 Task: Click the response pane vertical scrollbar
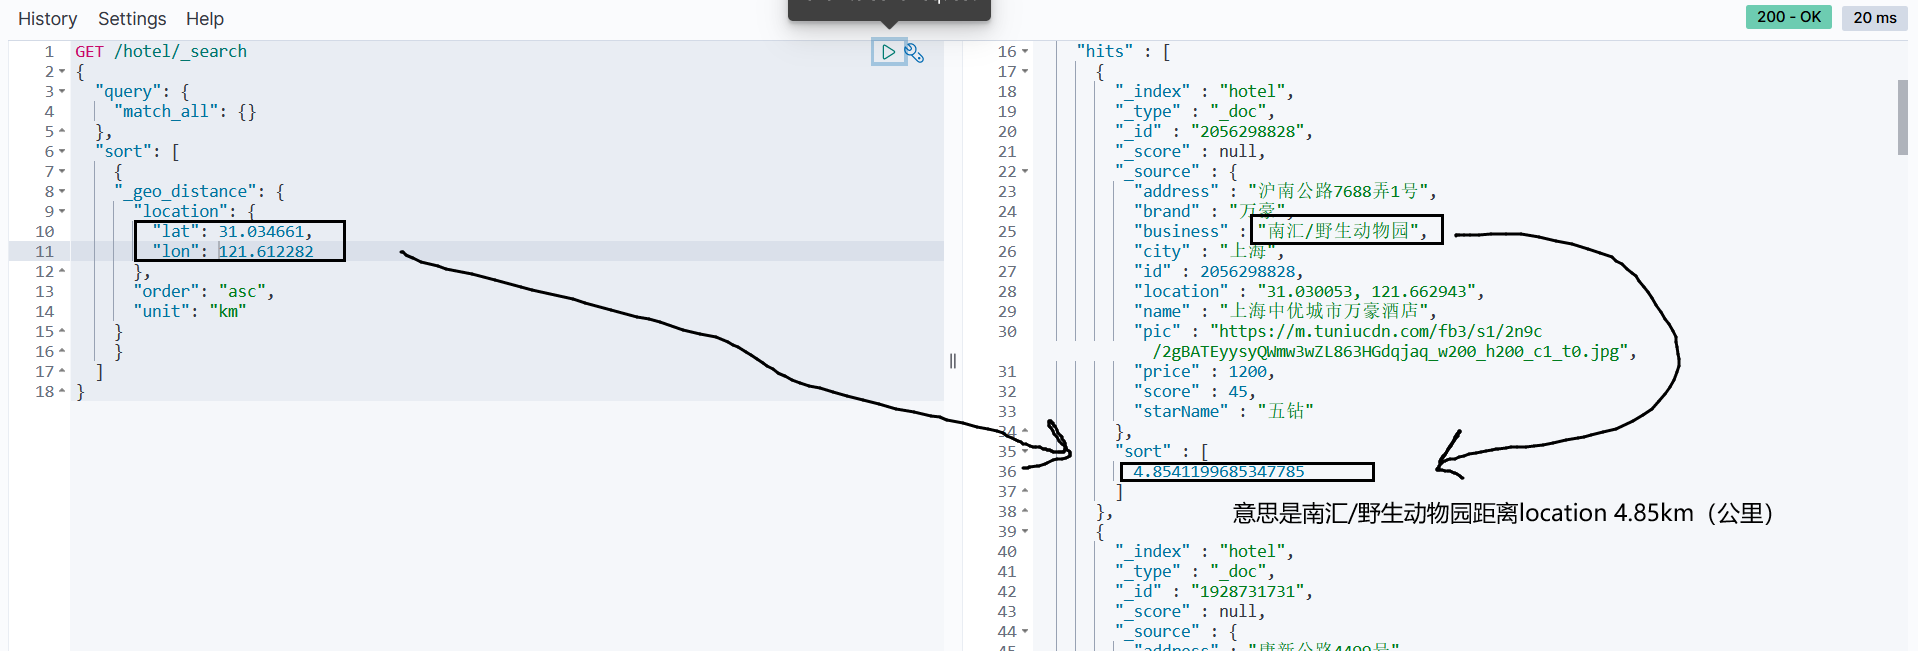pos(1902,117)
